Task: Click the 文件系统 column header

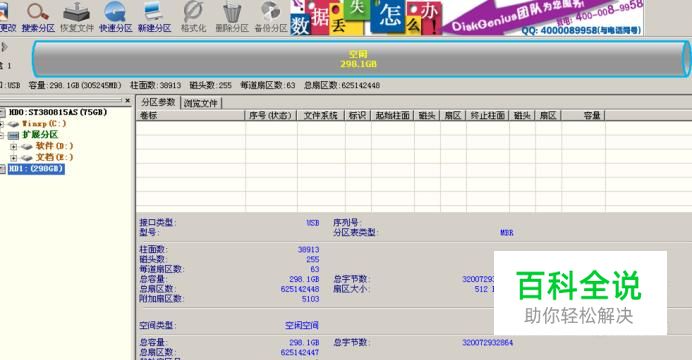Action: click(x=320, y=115)
